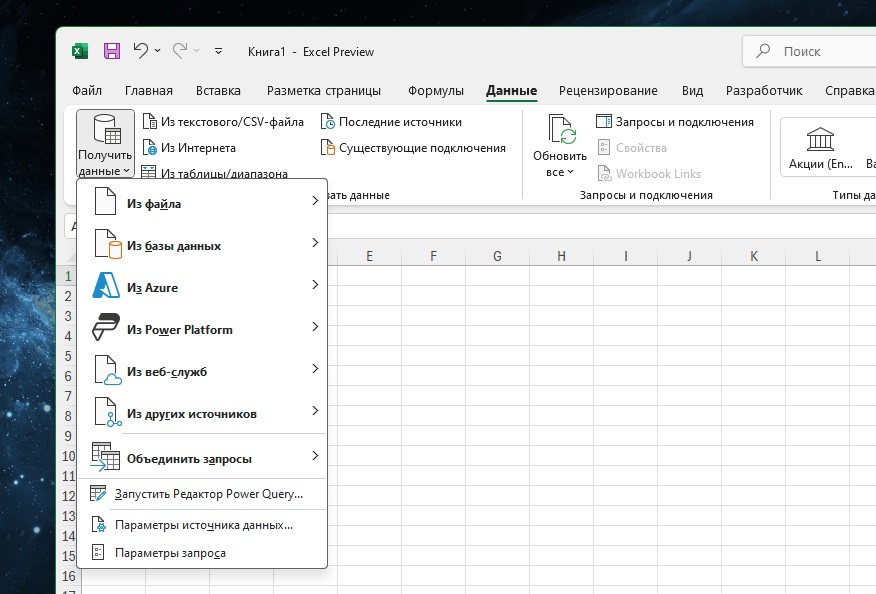Select column F header
Viewport: 876px width, 594px height.
point(434,256)
